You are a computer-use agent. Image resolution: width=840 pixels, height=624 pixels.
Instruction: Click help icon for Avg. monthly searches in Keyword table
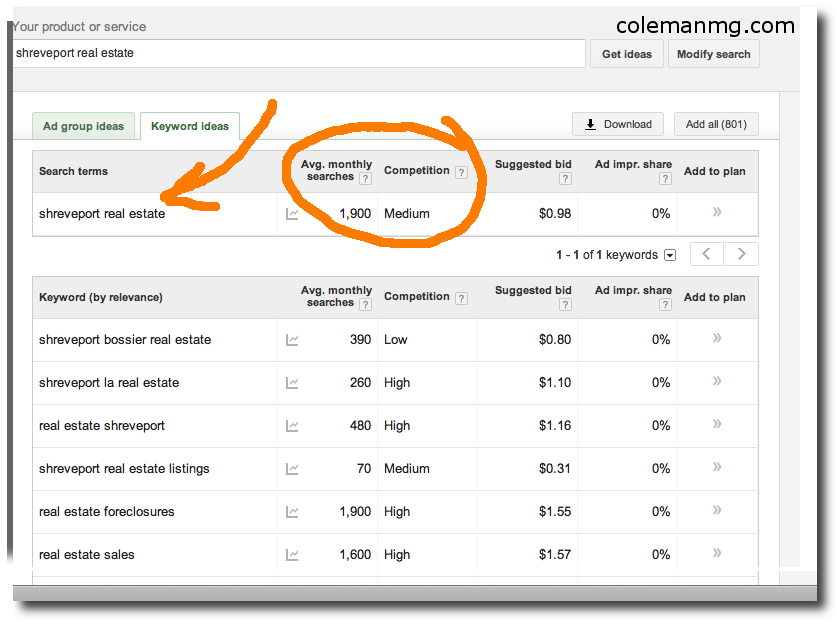tap(365, 304)
